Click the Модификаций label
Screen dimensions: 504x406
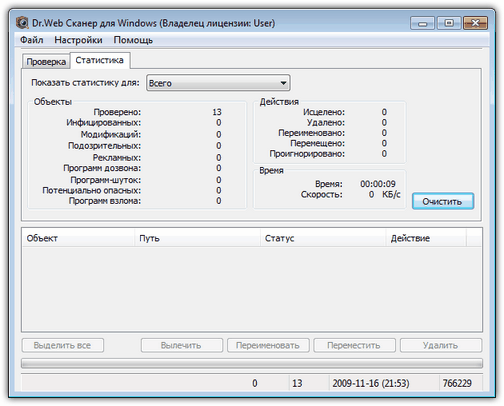(x=111, y=134)
